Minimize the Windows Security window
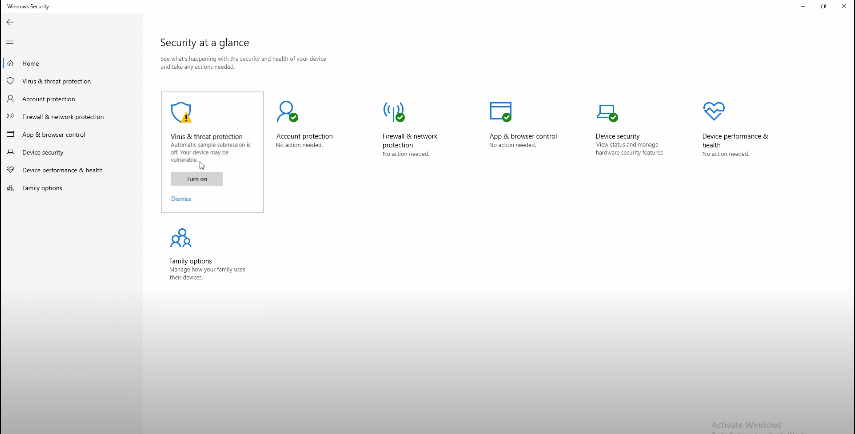Image resolution: width=855 pixels, height=434 pixels. 803,6
